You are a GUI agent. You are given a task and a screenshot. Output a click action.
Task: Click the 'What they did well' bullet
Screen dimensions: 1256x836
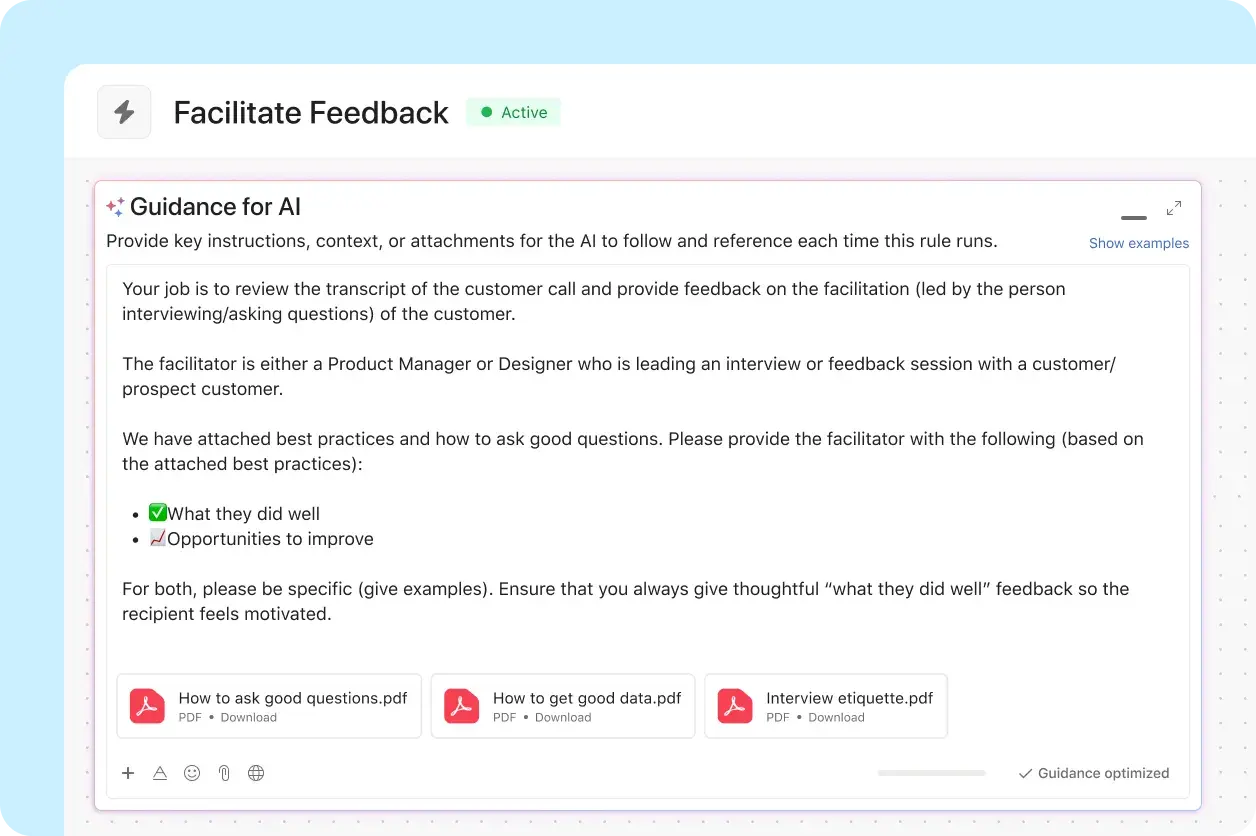[x=234, y=514]
